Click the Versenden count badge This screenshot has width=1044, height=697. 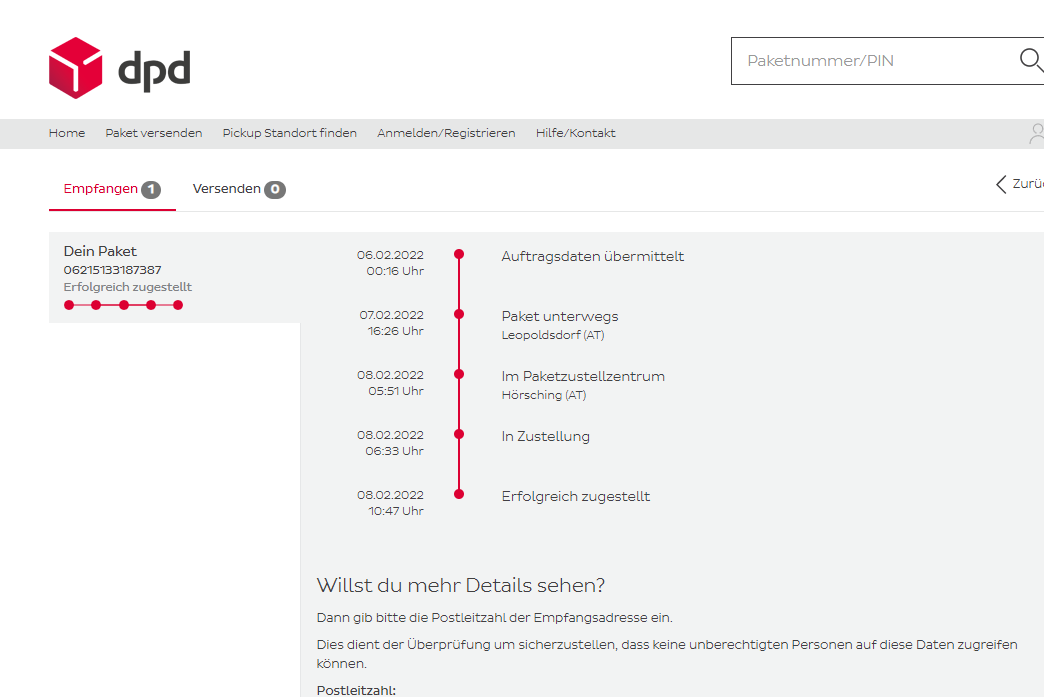coord(275,189)
